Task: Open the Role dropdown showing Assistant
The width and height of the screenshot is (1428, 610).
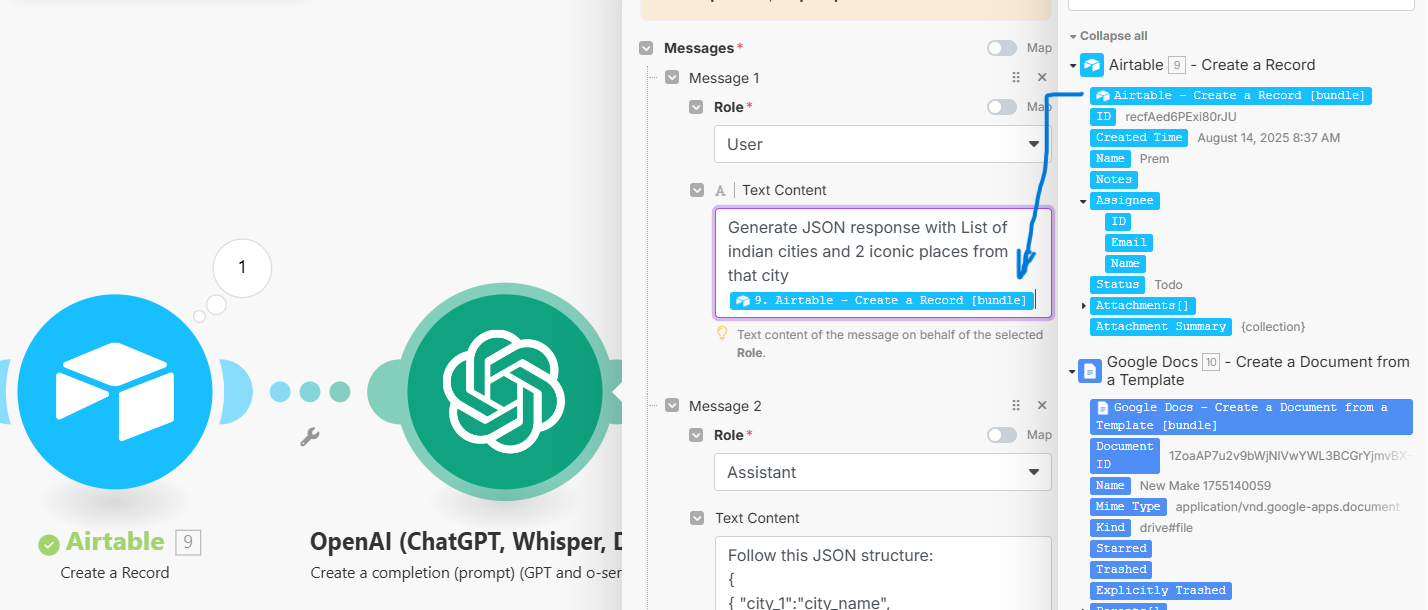Action: tap(882, 472)
